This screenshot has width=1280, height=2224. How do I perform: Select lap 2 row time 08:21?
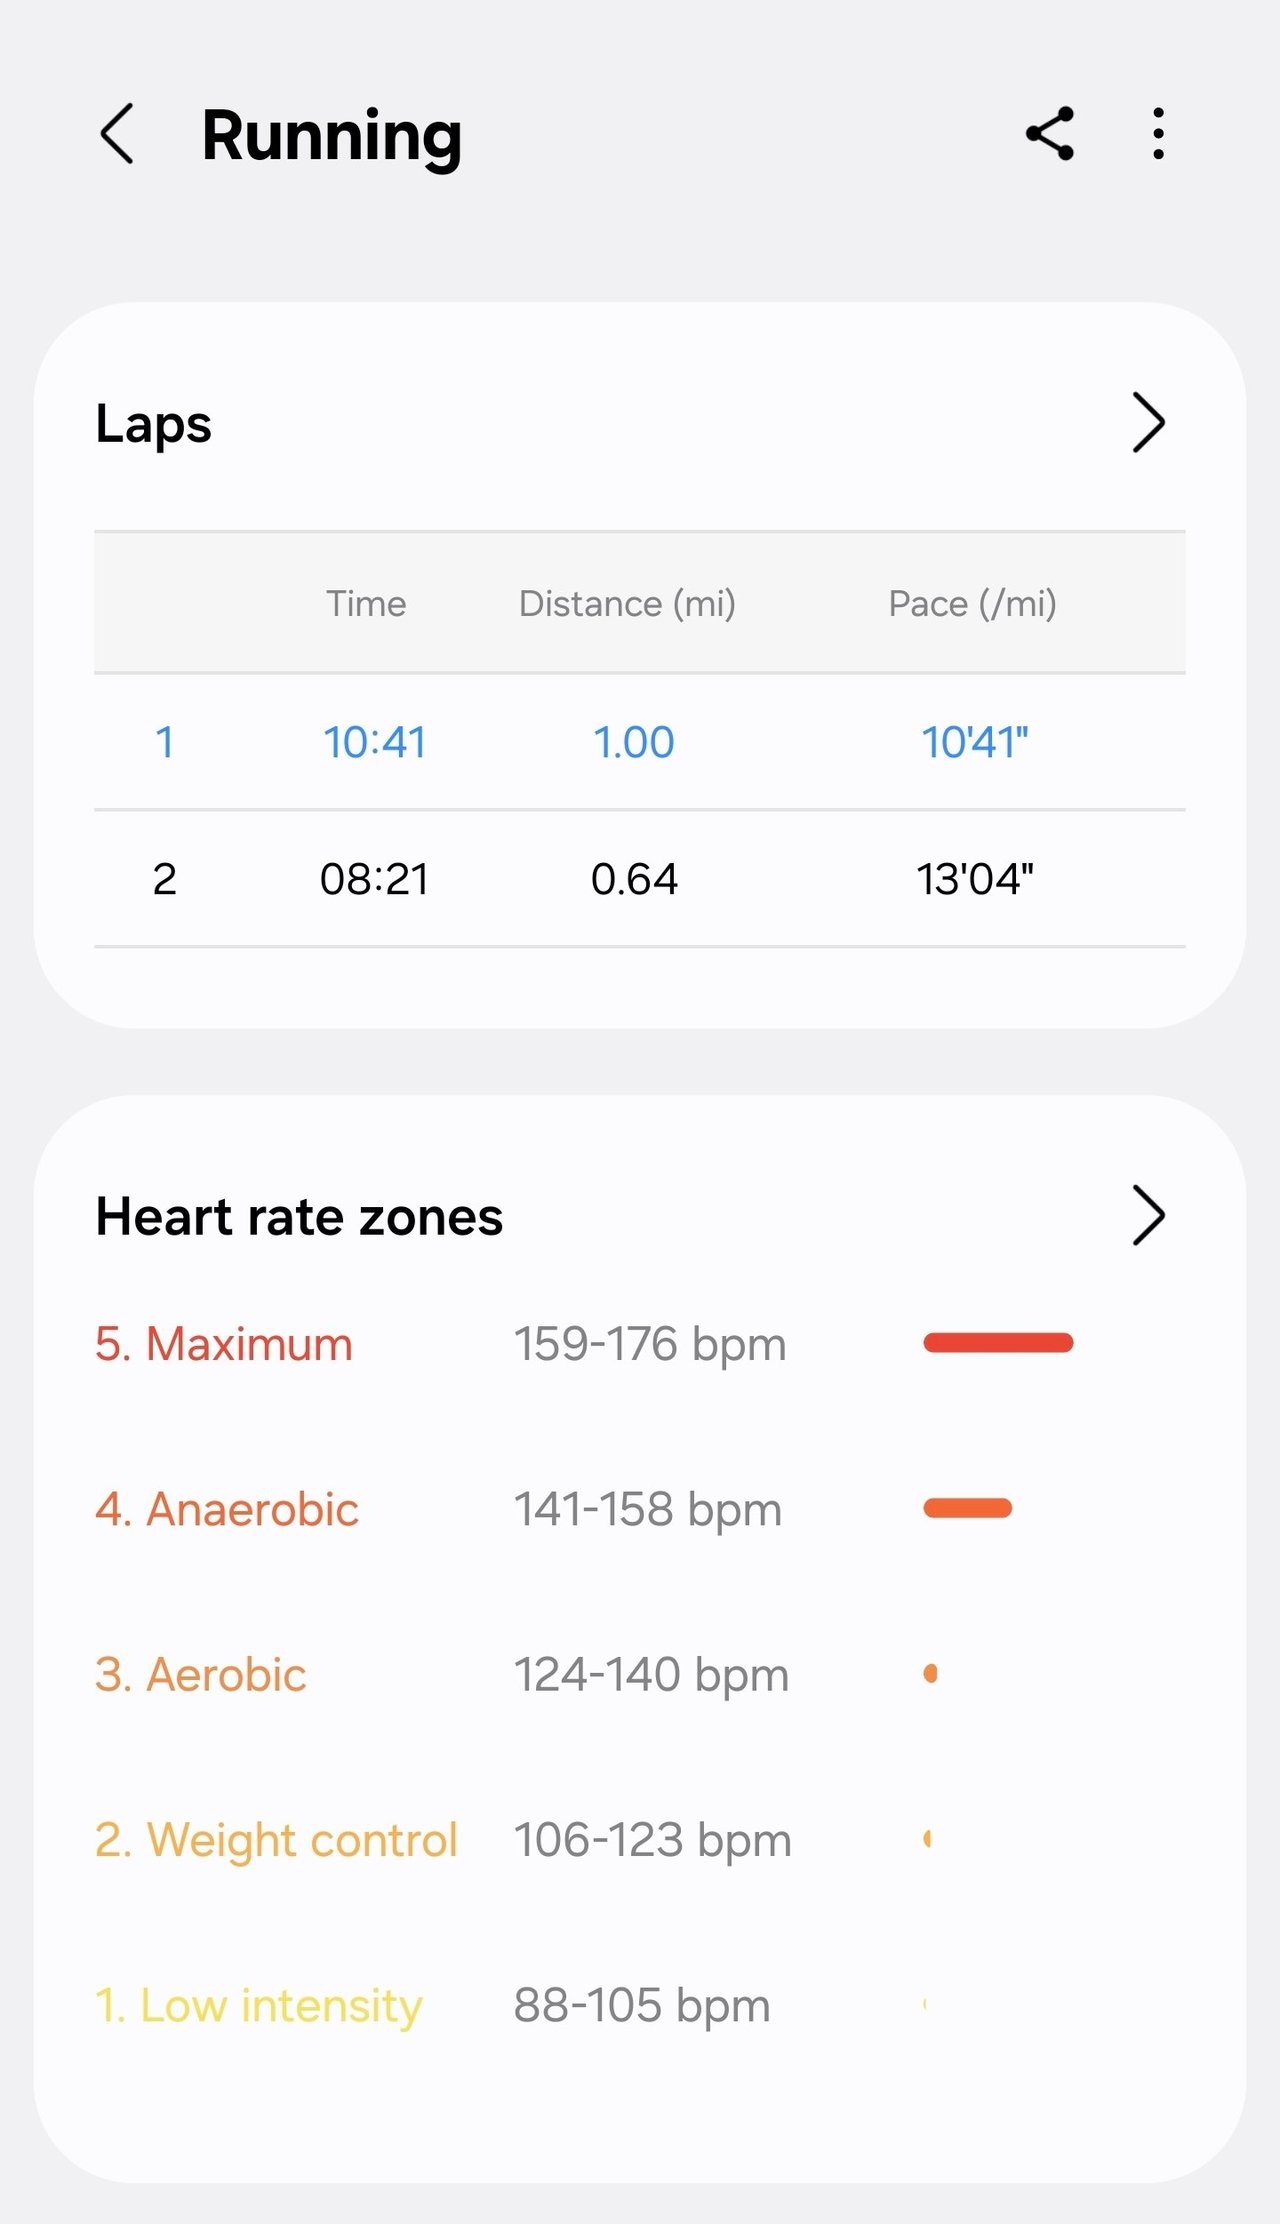(x=374, y=880)
